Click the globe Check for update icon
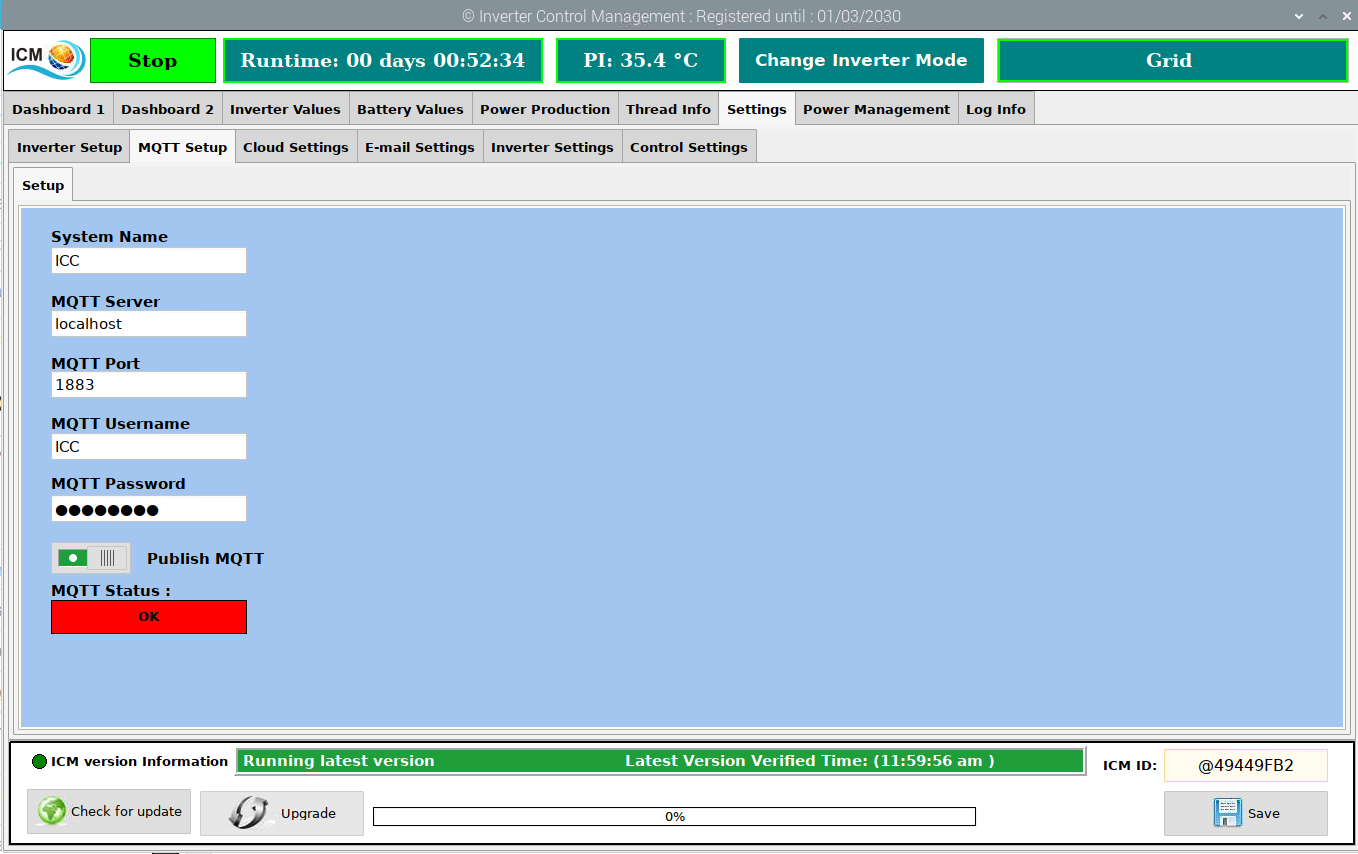 (x=52, y=812)
